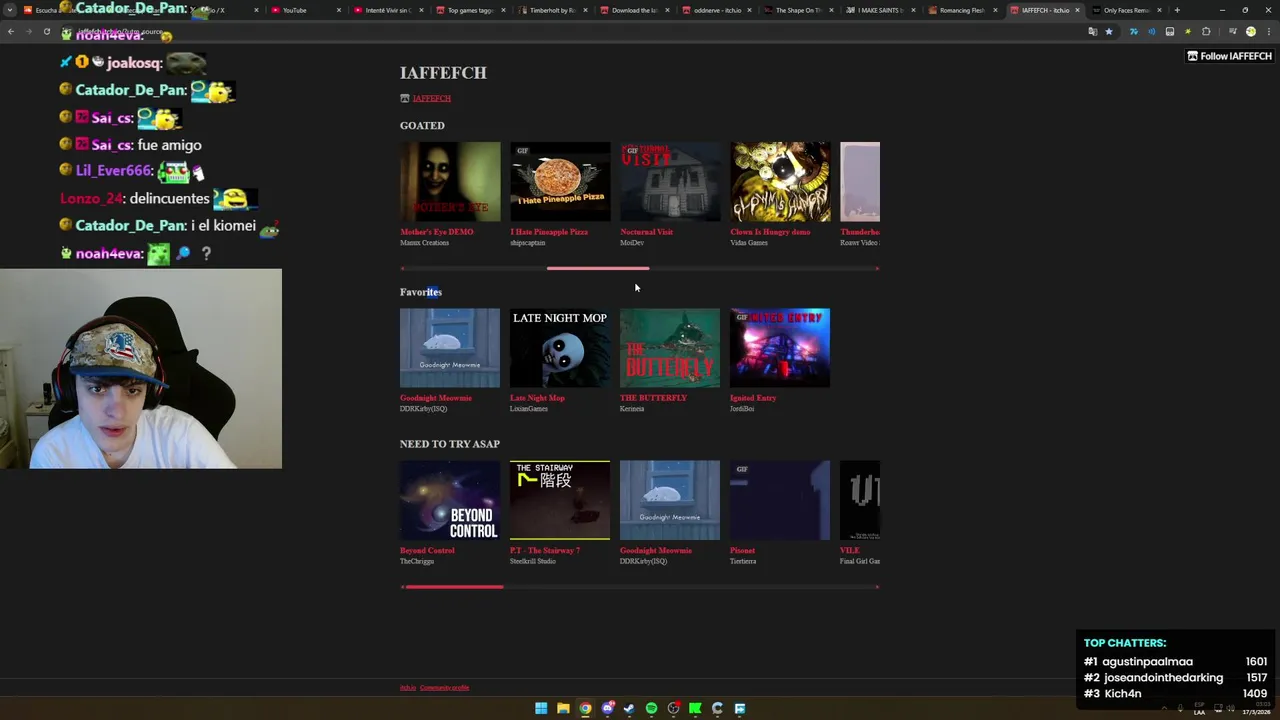Open the 7TV extension icon
This screenshot has width=1280, height=720.
pyautogui.click(x=1133, y=32)
